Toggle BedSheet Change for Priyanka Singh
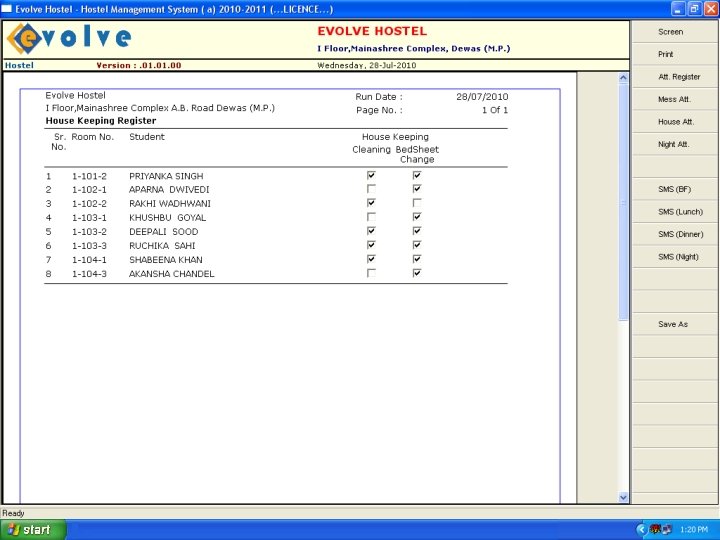Image resolution: width=720 pixels, height=540 pixels. (x=416, y=175)
